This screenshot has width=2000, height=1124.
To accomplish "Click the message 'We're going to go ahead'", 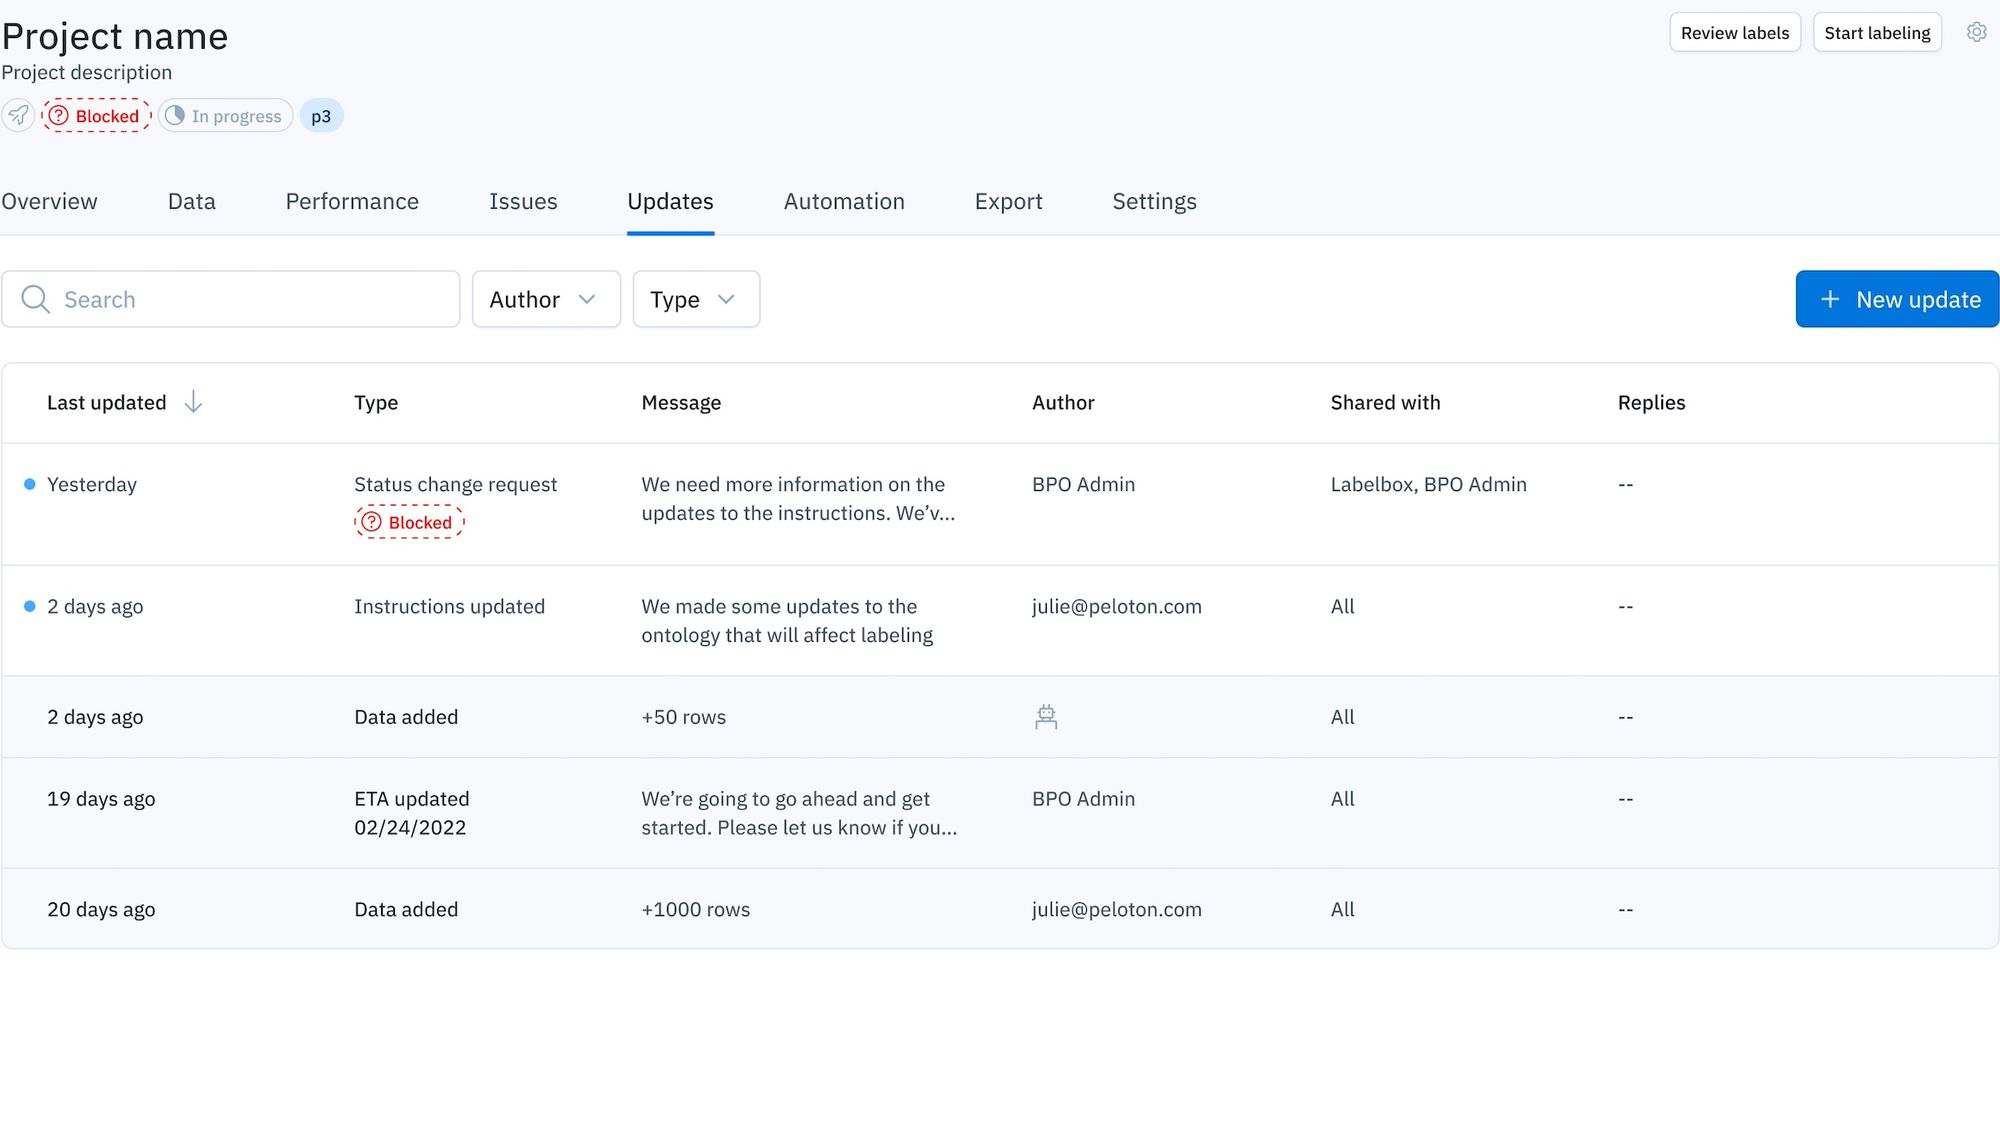I will pyautogui.click(x=799, y=813).
